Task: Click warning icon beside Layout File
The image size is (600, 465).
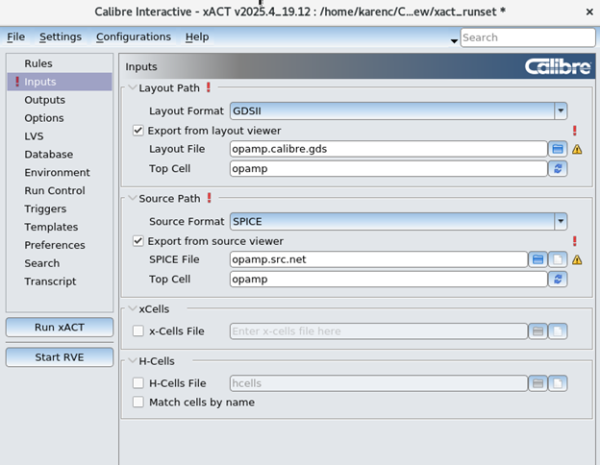Action: click(577, 149)
